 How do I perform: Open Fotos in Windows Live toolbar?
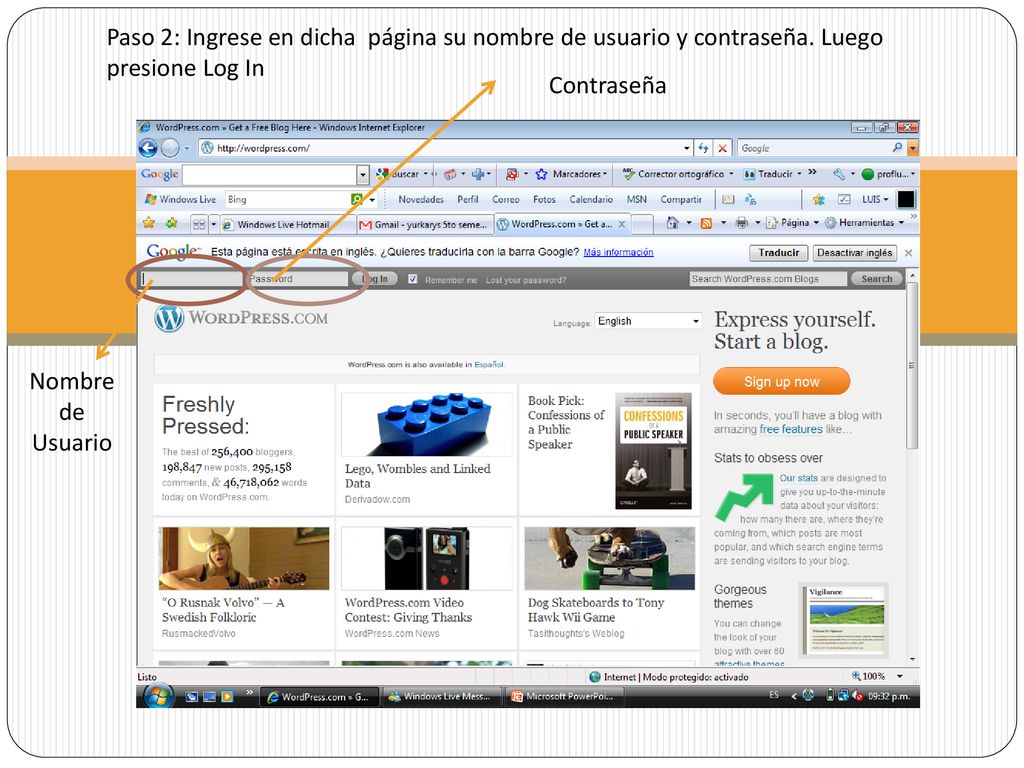point(544,199)
